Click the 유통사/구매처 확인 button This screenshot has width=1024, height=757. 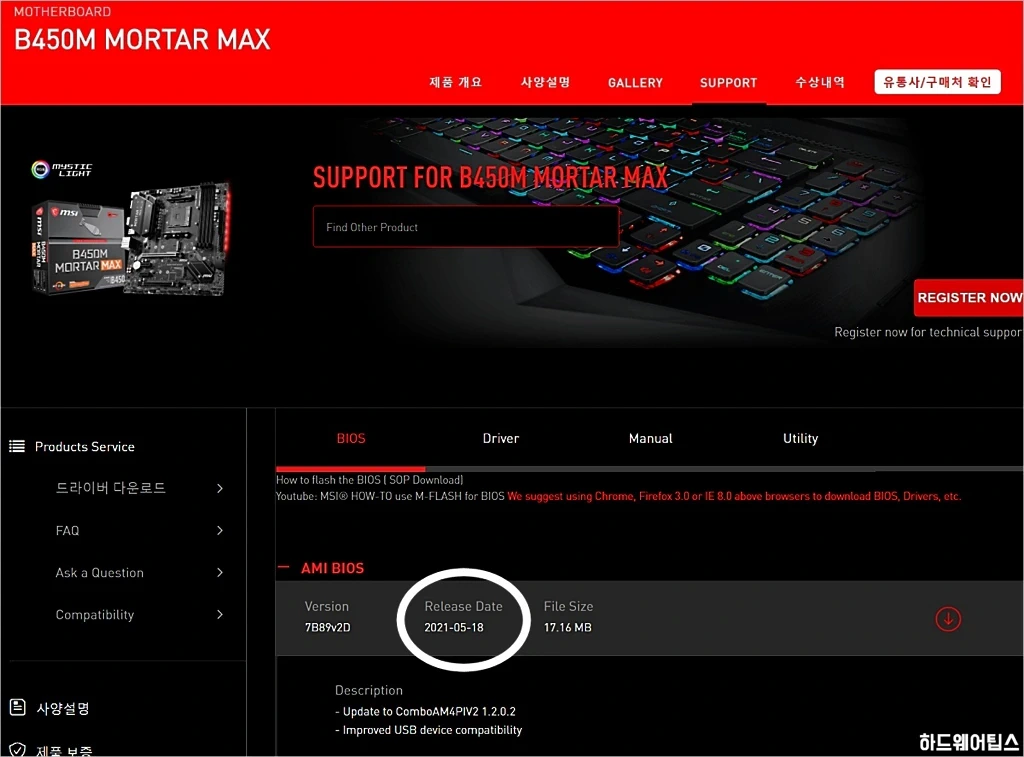(935, 82)
